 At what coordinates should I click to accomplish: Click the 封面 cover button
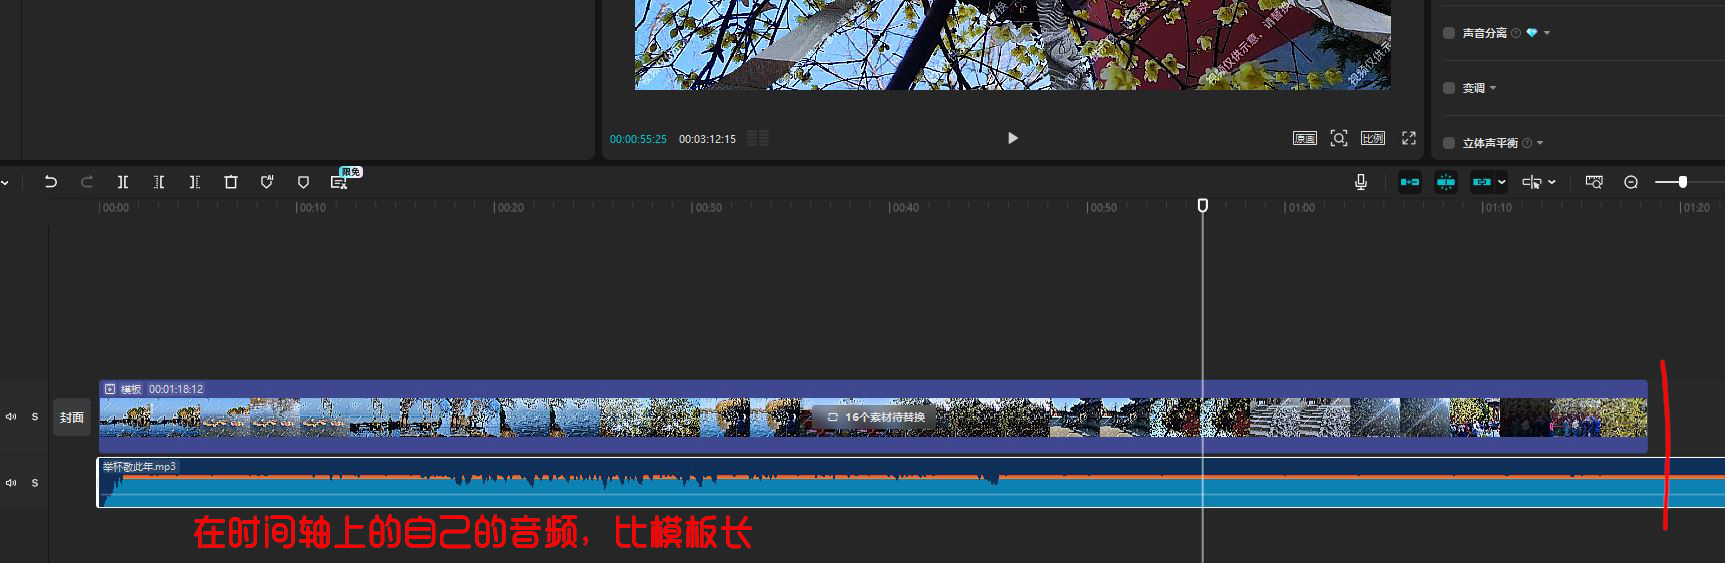coord(72,417)
